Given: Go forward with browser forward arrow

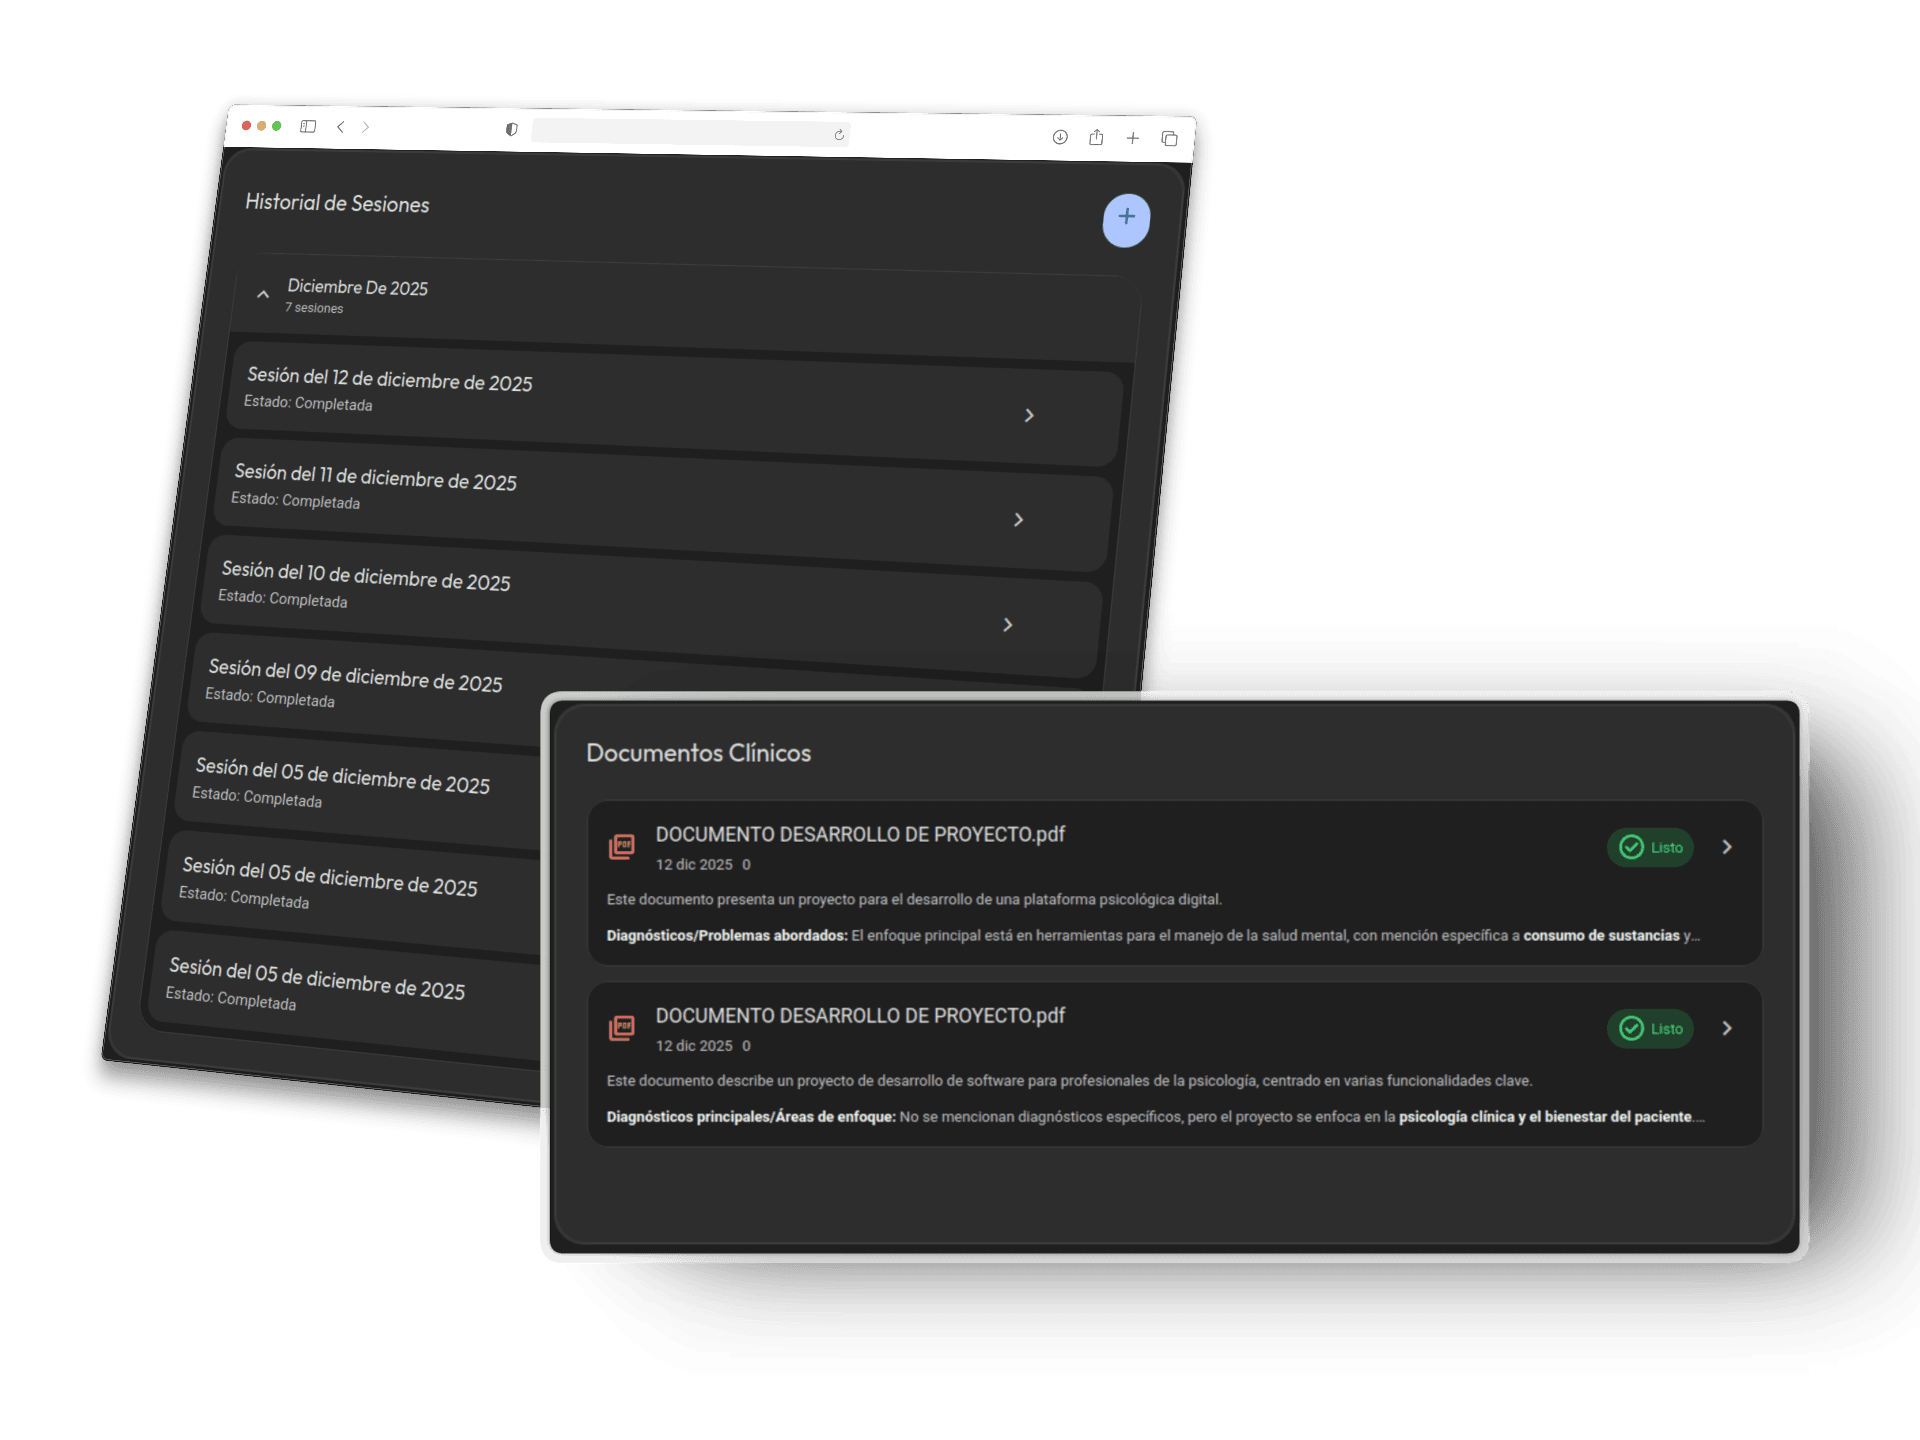Looking at the screenshot, I should (366, 127).
